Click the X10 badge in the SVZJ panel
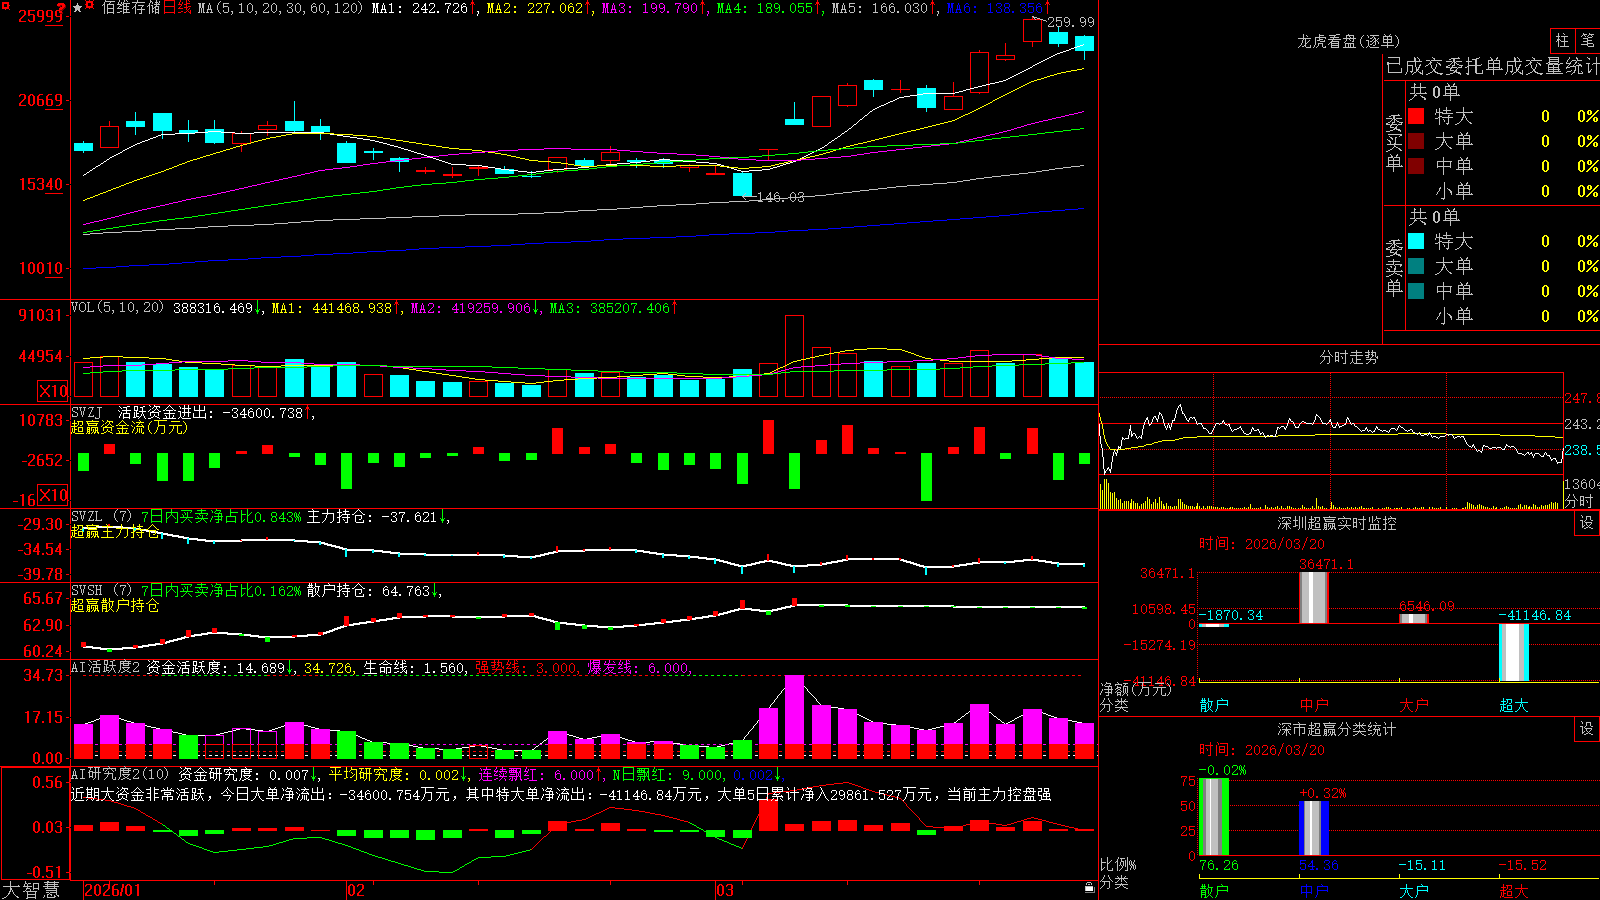 tap(53, 495)
